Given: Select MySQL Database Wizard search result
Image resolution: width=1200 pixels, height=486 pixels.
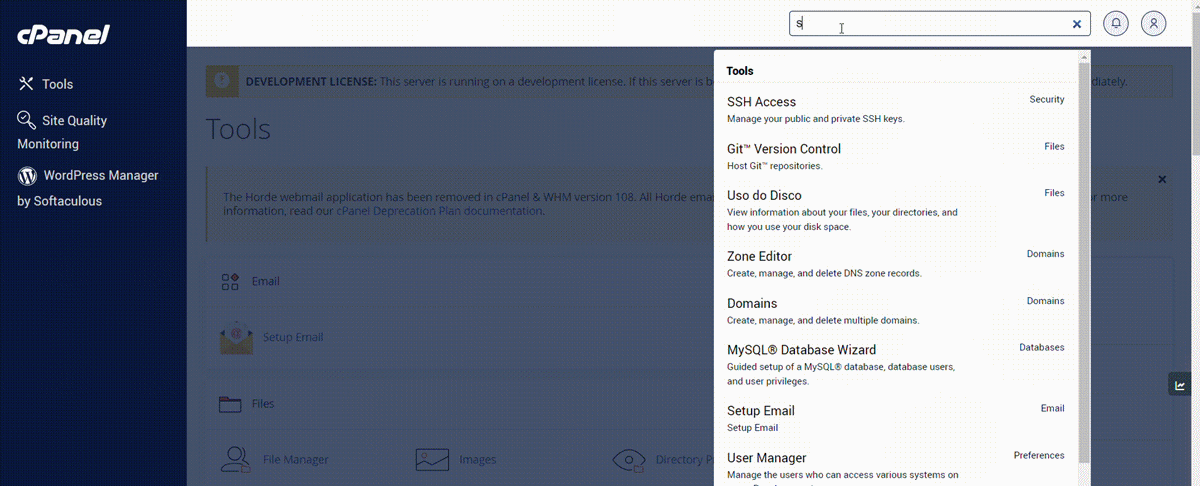Looking at the screenshot, I should click(896, 364).
